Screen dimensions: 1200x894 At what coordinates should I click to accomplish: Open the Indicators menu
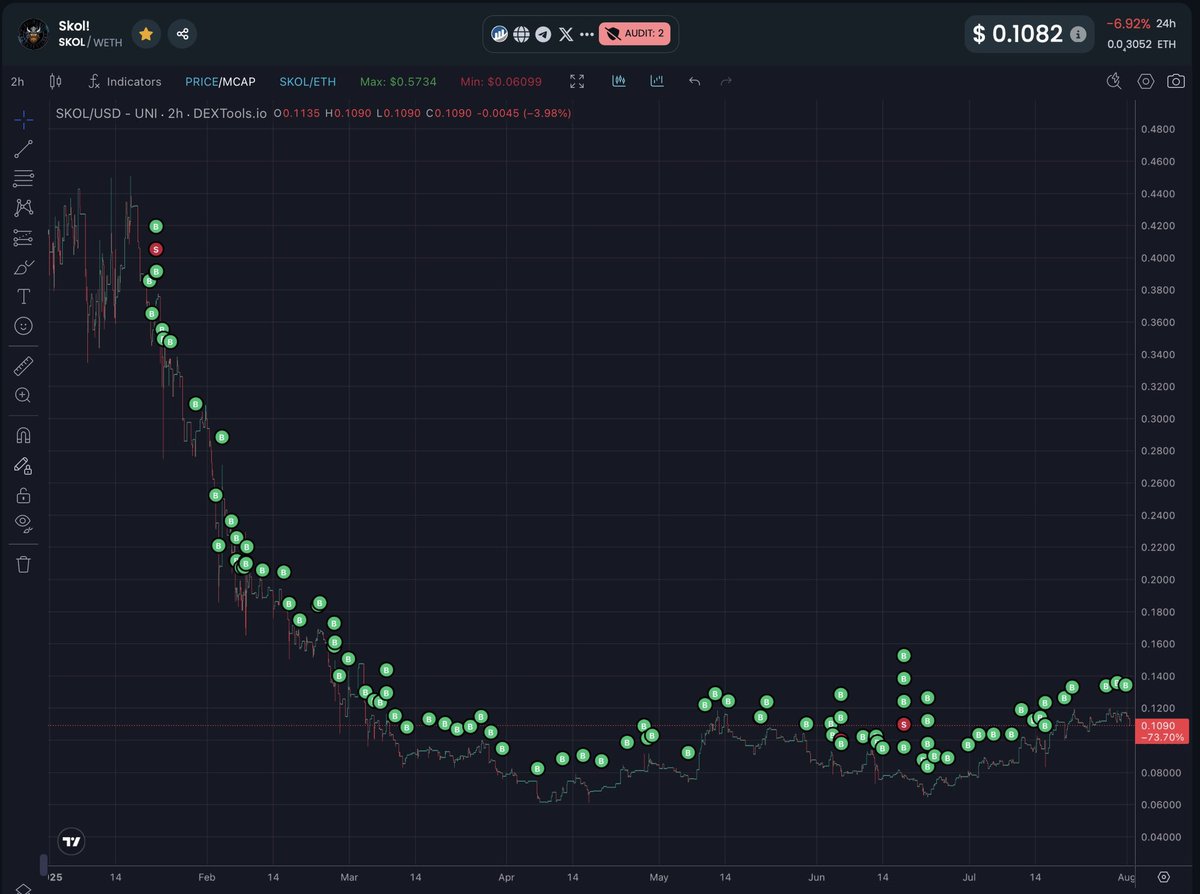(124, 82)
